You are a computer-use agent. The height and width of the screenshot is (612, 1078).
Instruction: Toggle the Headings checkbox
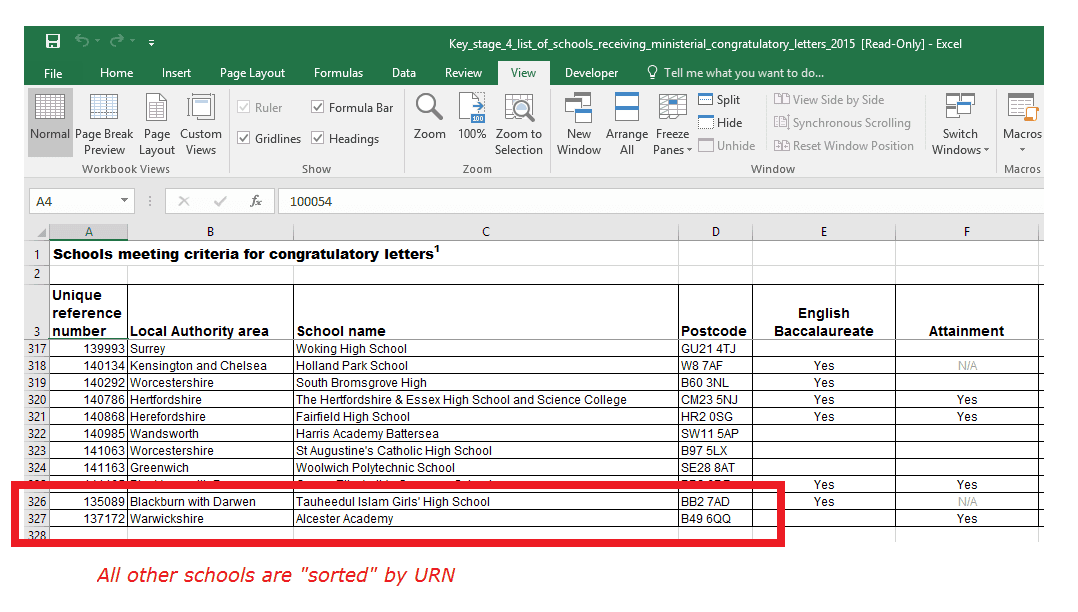tap(318, 138)
